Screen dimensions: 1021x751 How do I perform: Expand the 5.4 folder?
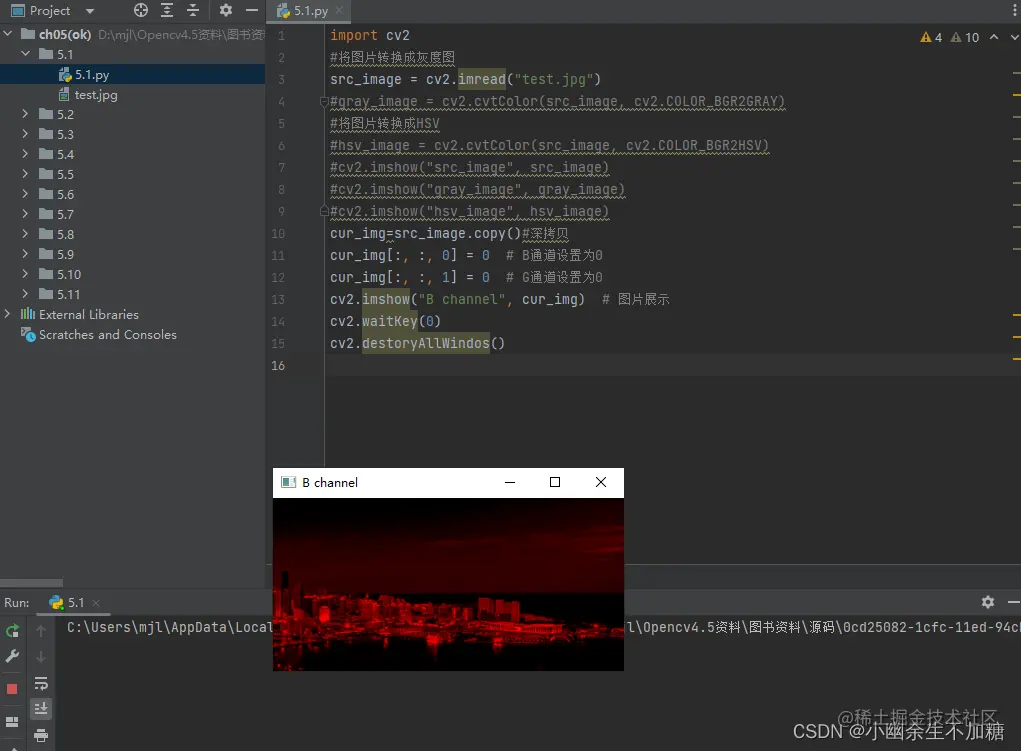[x=25, y=154]
